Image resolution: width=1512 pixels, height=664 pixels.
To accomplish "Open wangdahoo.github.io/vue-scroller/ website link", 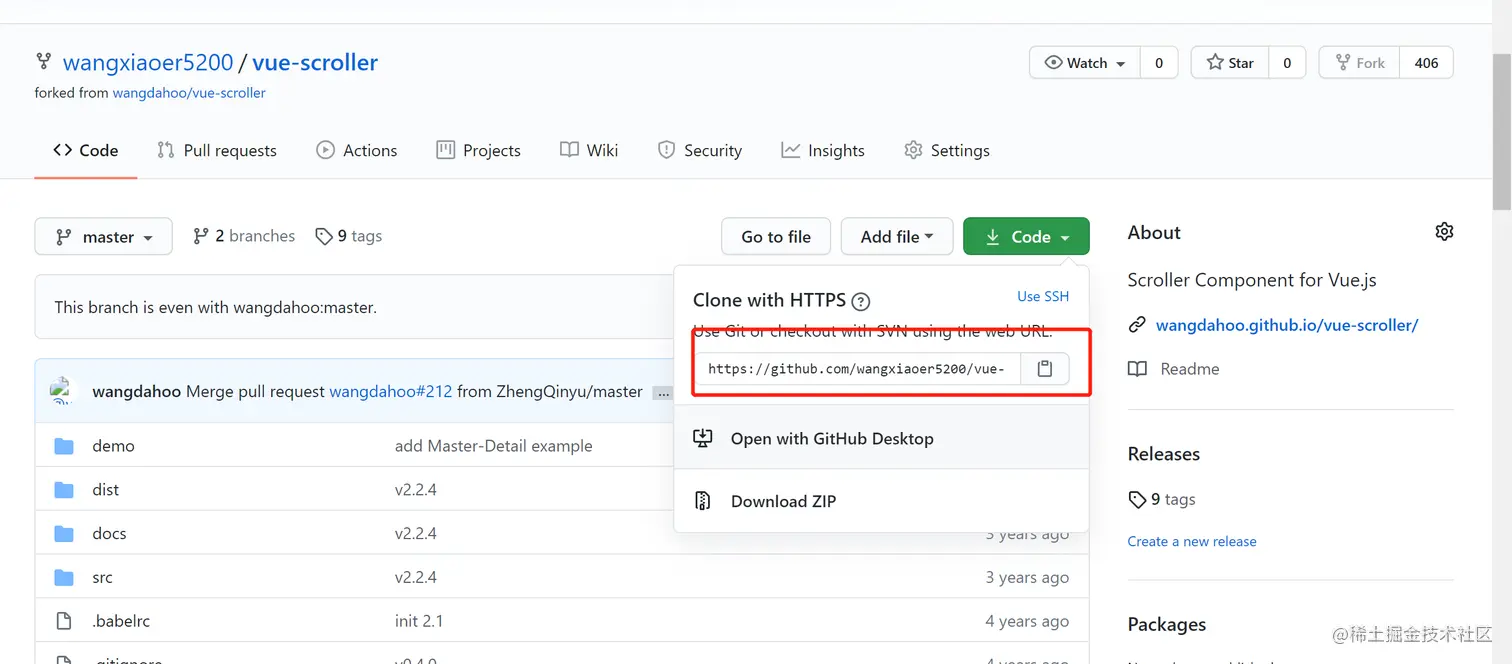I will pos(1287,325).
